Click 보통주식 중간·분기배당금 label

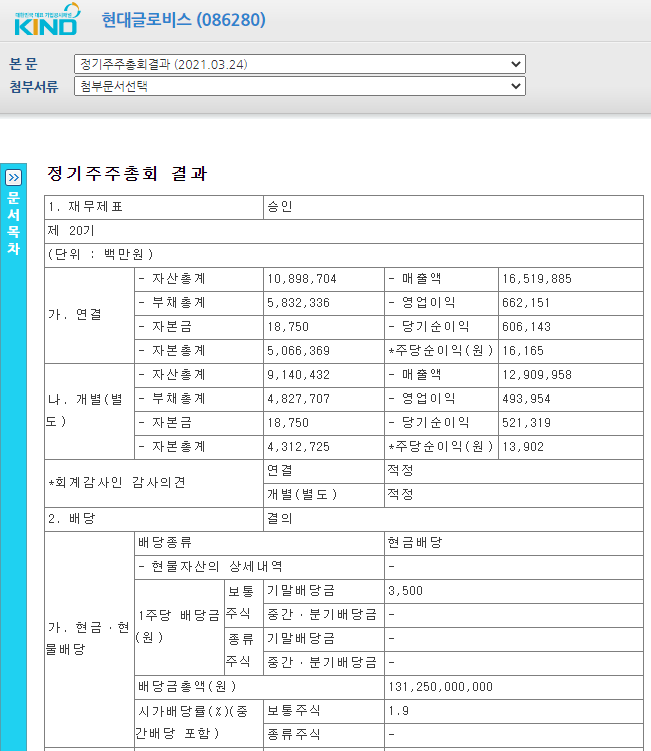pyautogui.click(x=323, y=615)
